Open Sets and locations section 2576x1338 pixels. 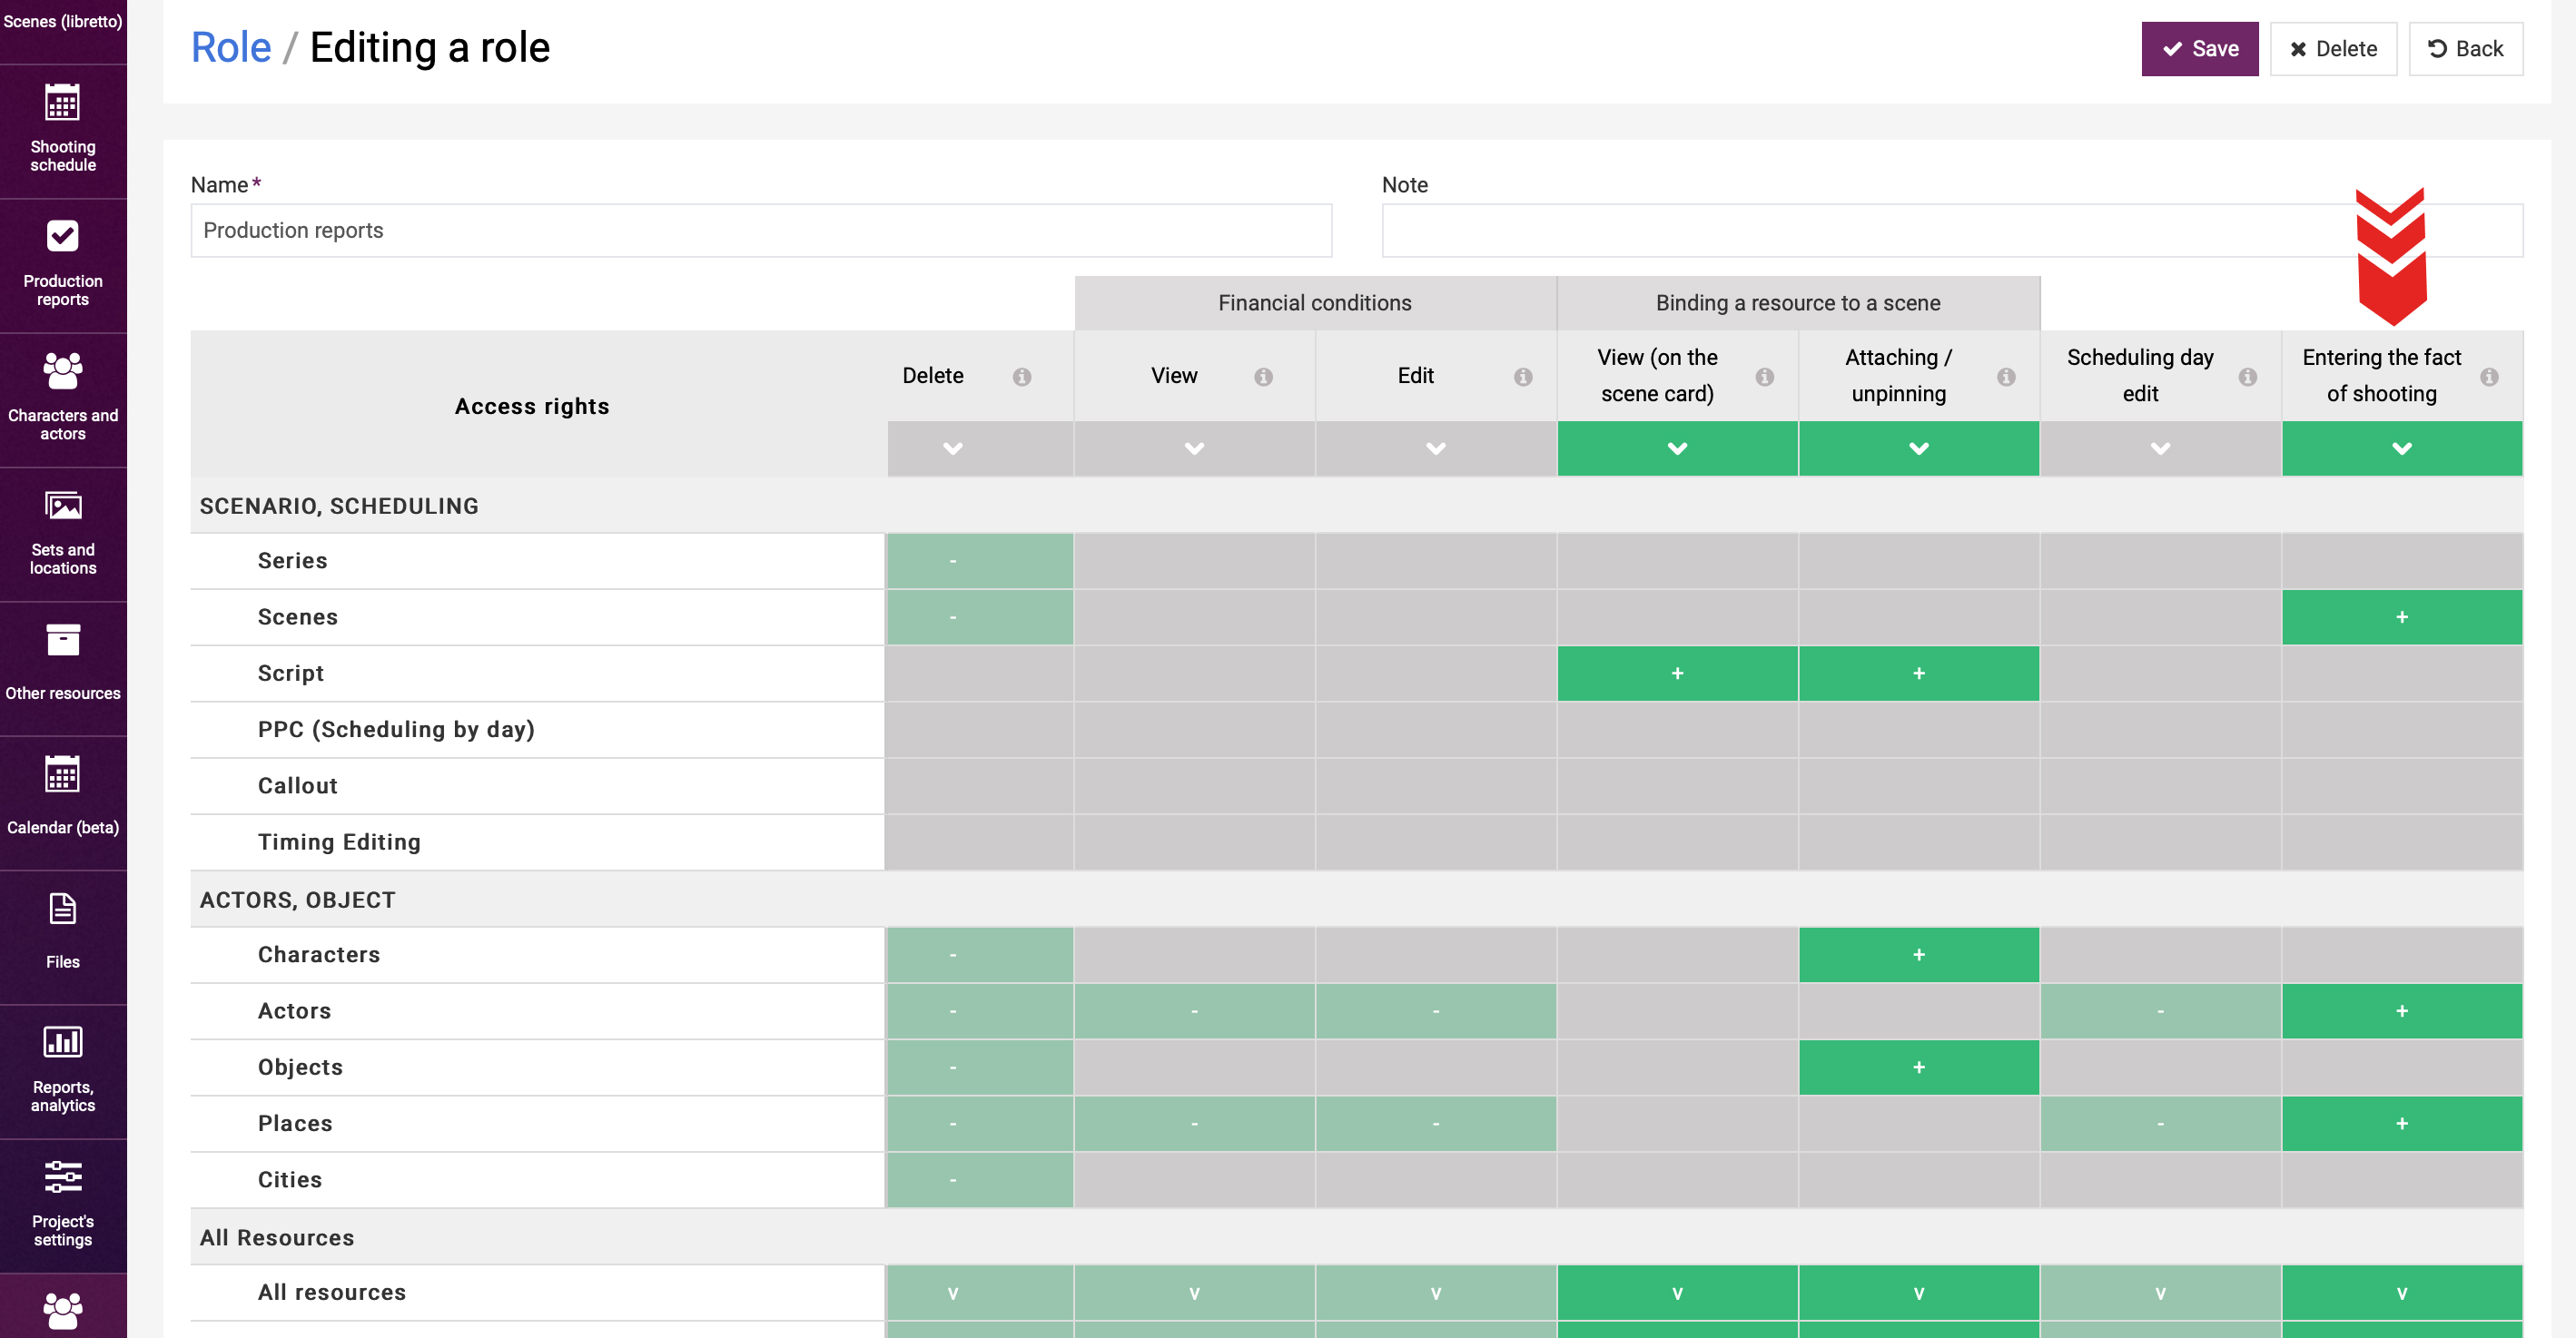coord(63,534)
